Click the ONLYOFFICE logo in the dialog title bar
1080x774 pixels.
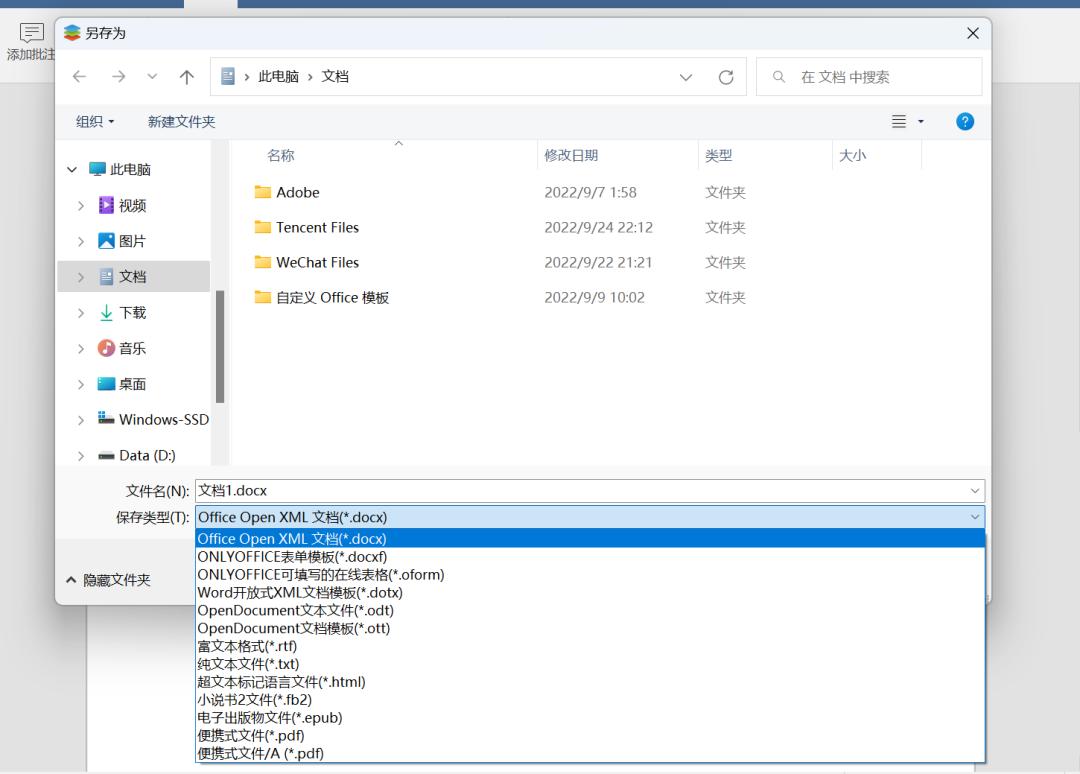tap(72, 32)
